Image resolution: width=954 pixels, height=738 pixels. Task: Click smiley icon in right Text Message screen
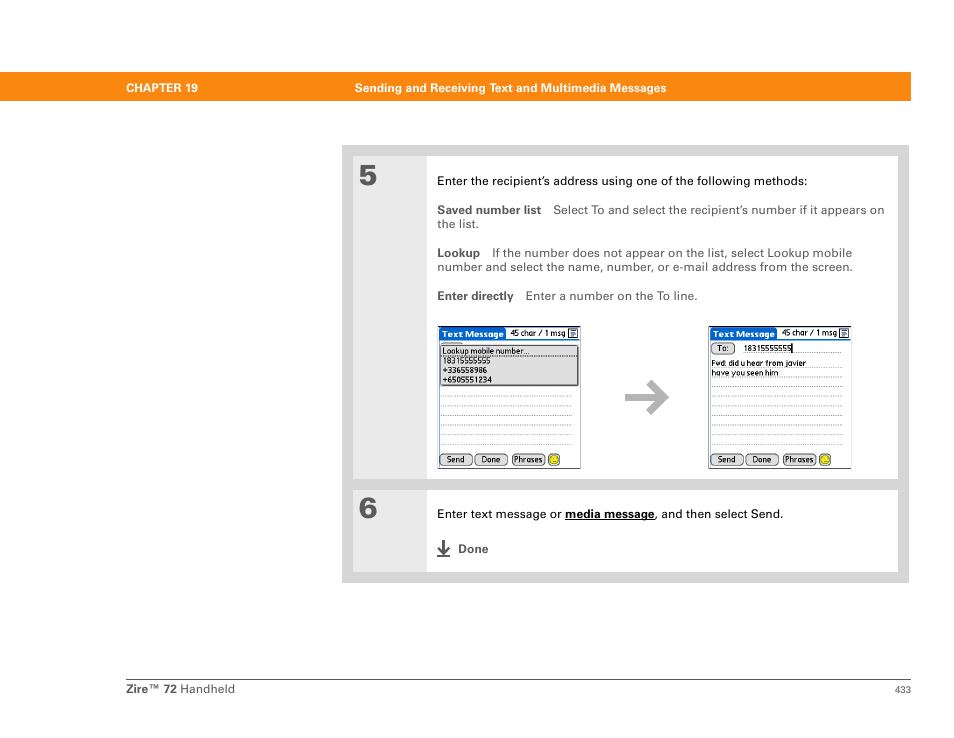825,460
